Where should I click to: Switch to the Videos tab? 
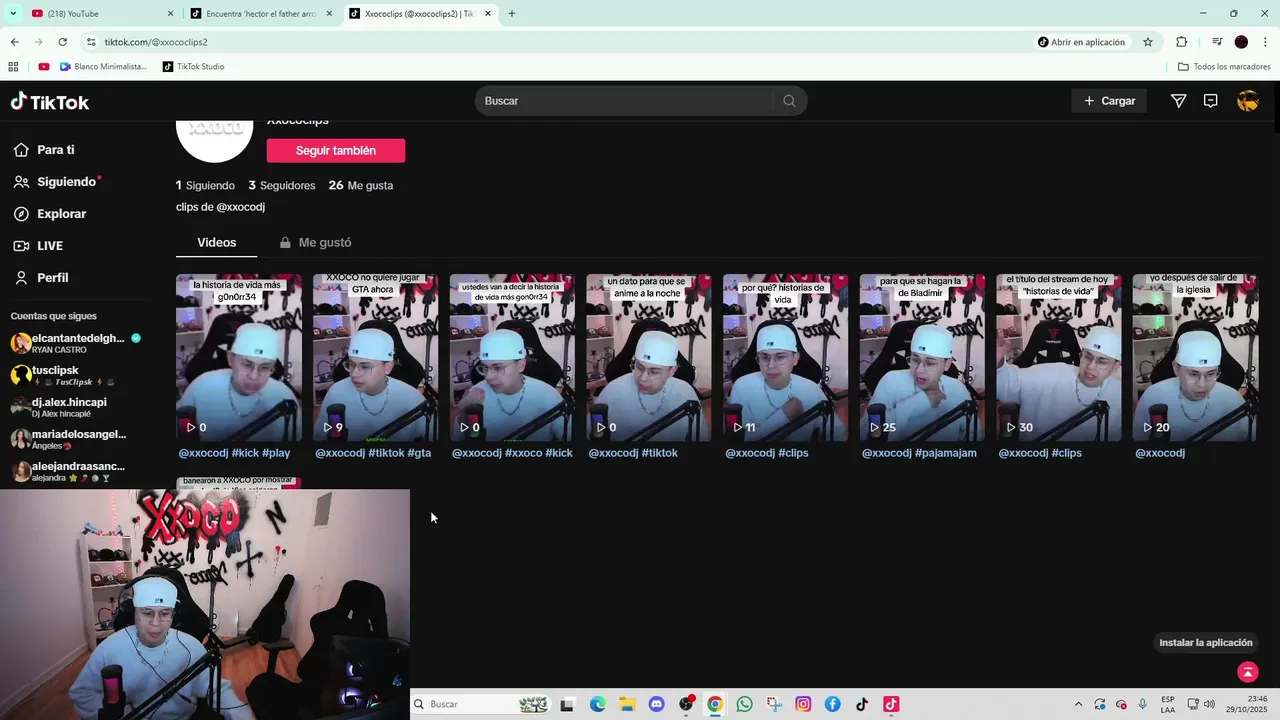pyautogui.click(x=217, y=243)
